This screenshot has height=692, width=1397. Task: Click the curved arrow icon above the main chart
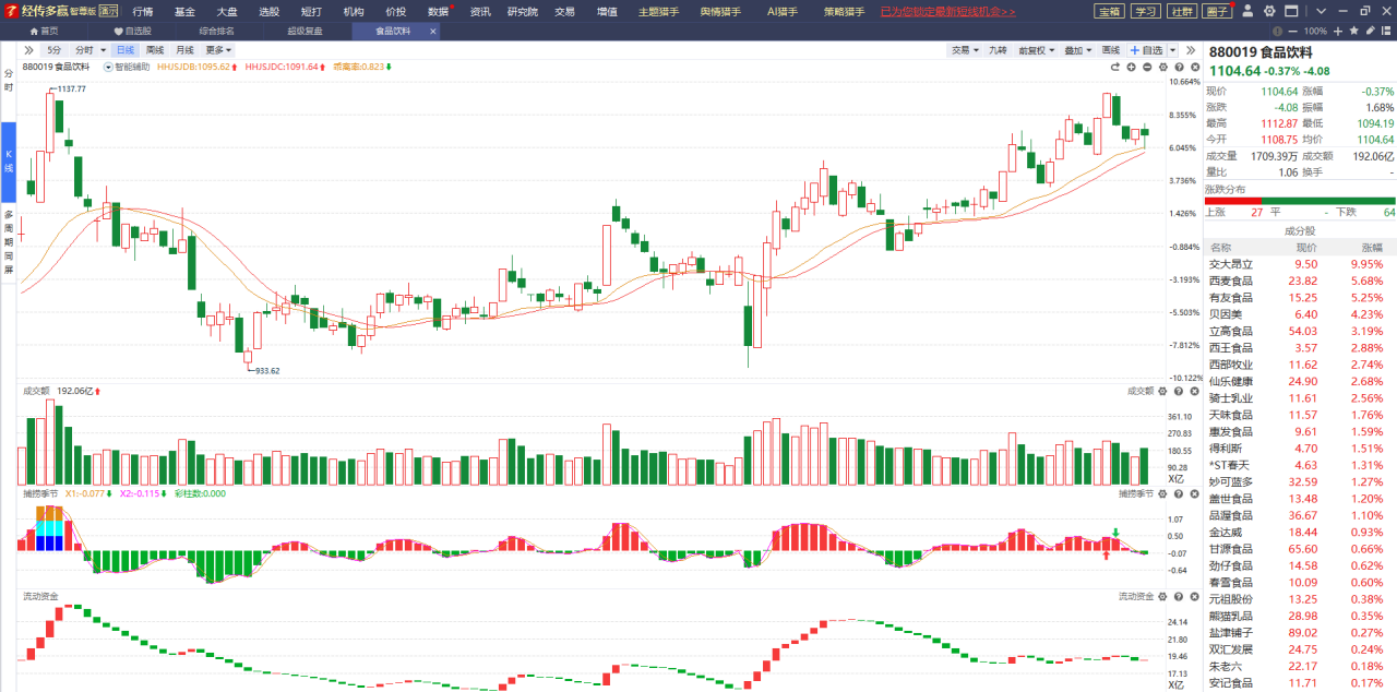[x=1115, y=67]
